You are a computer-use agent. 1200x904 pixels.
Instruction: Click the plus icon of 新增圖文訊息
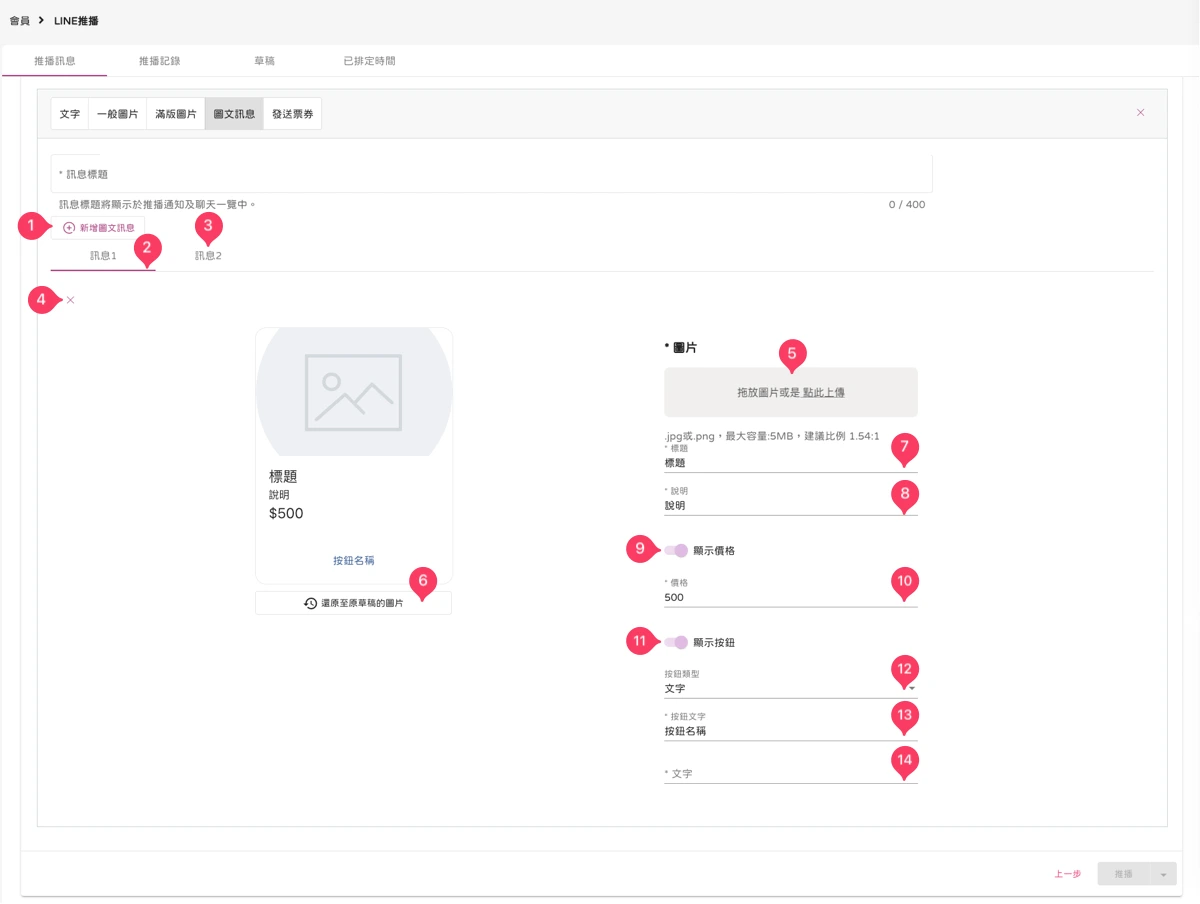pos(69,228)
